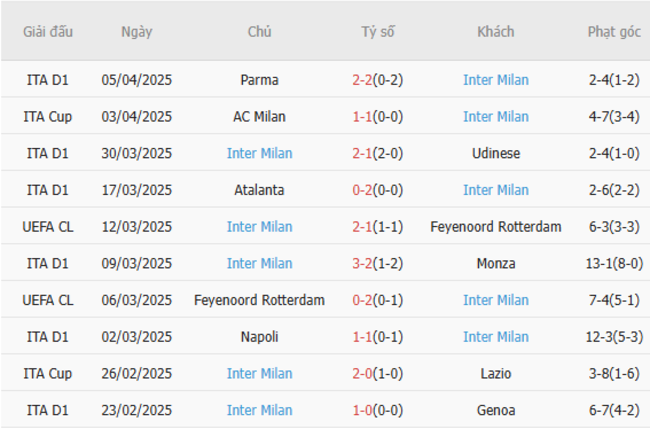Click the Parma team link
650x437 pixels.
[260, 80]
